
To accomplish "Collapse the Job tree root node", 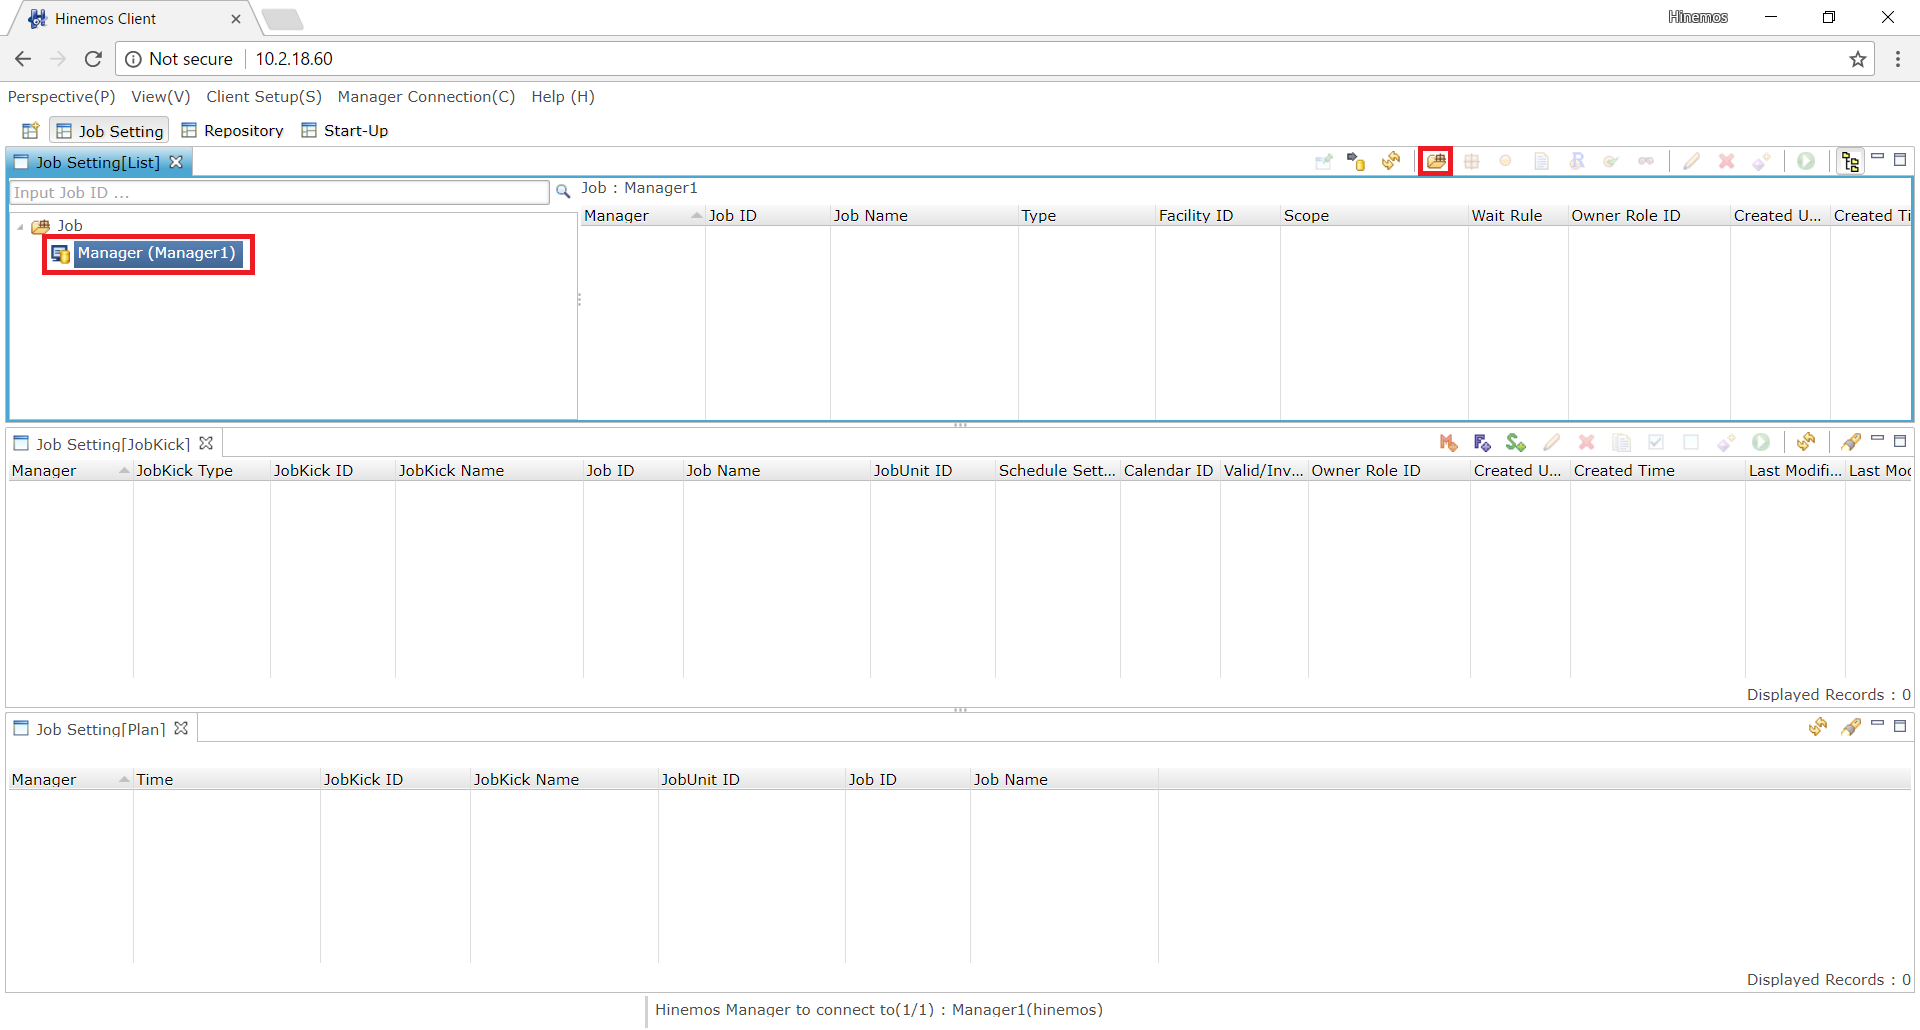I will click(x=20, y=227).
